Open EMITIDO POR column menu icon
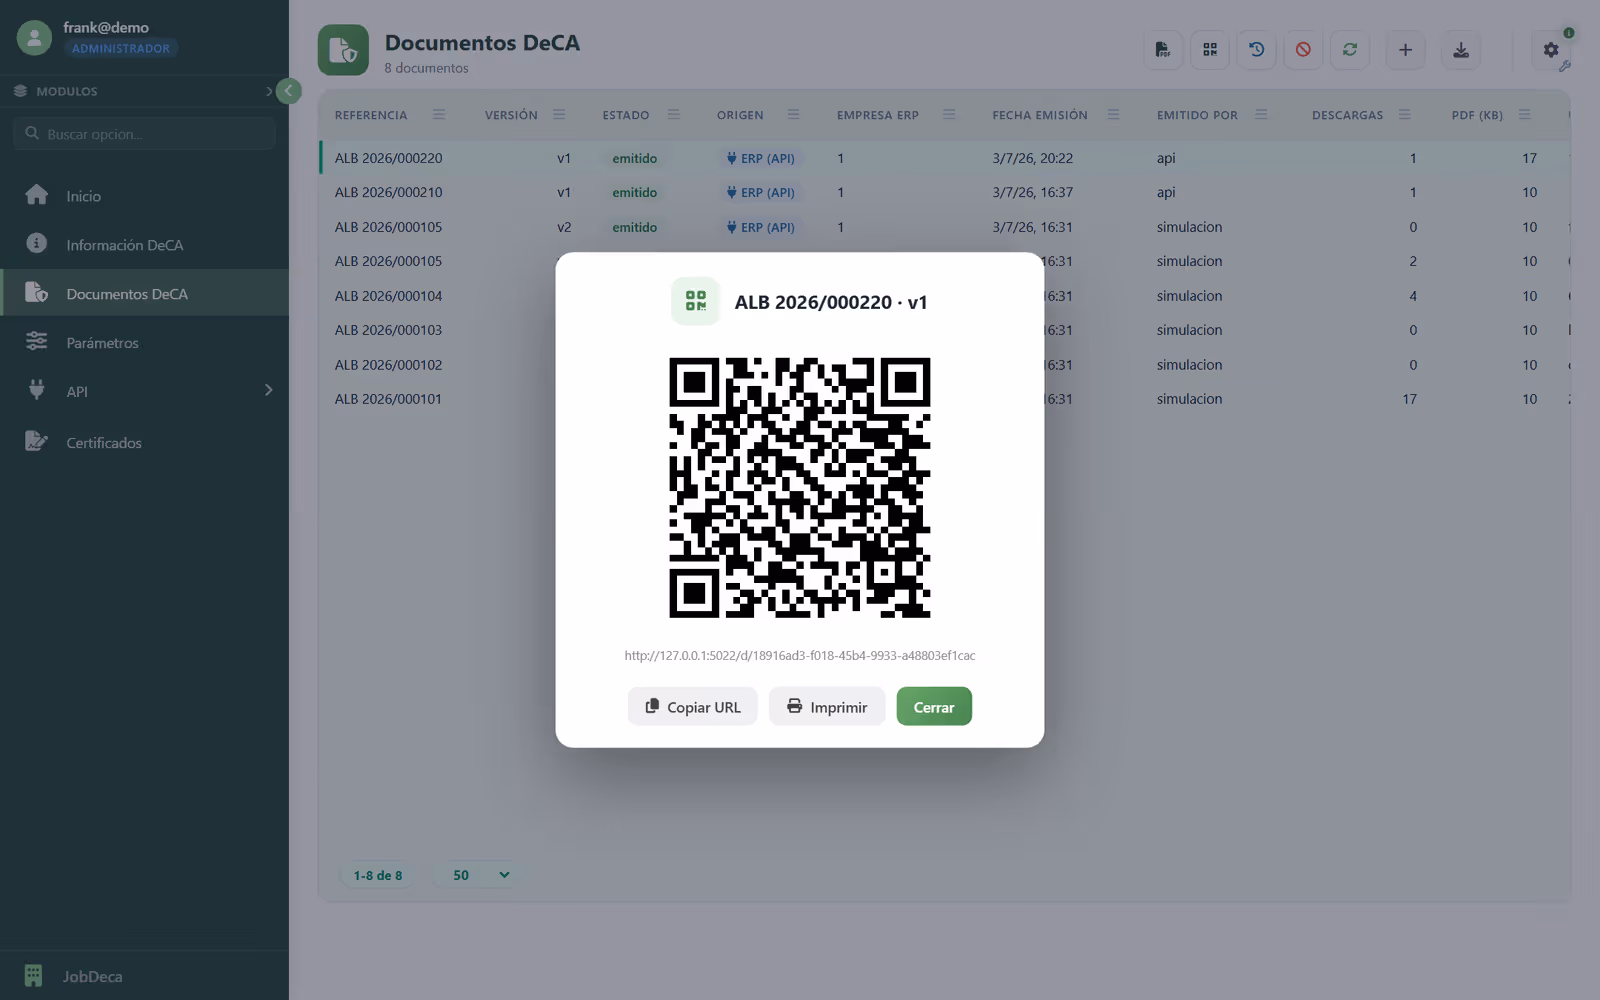1600x1000 pixels. [1261, 115]
